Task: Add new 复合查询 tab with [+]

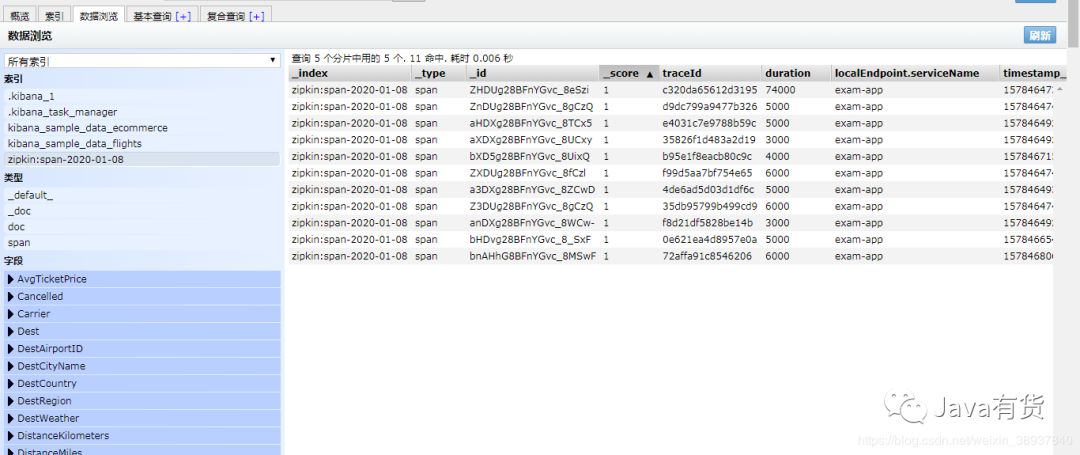Action: pyautogui.click(x=256, y=16)
